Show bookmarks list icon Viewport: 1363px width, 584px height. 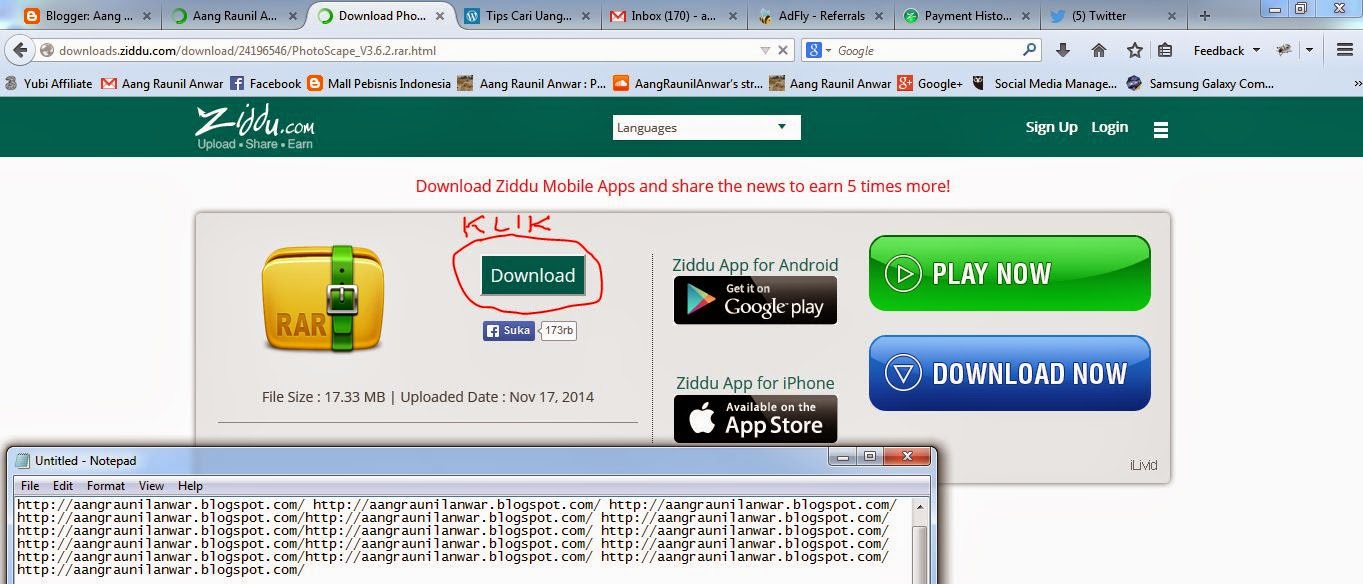point(1165,50)
